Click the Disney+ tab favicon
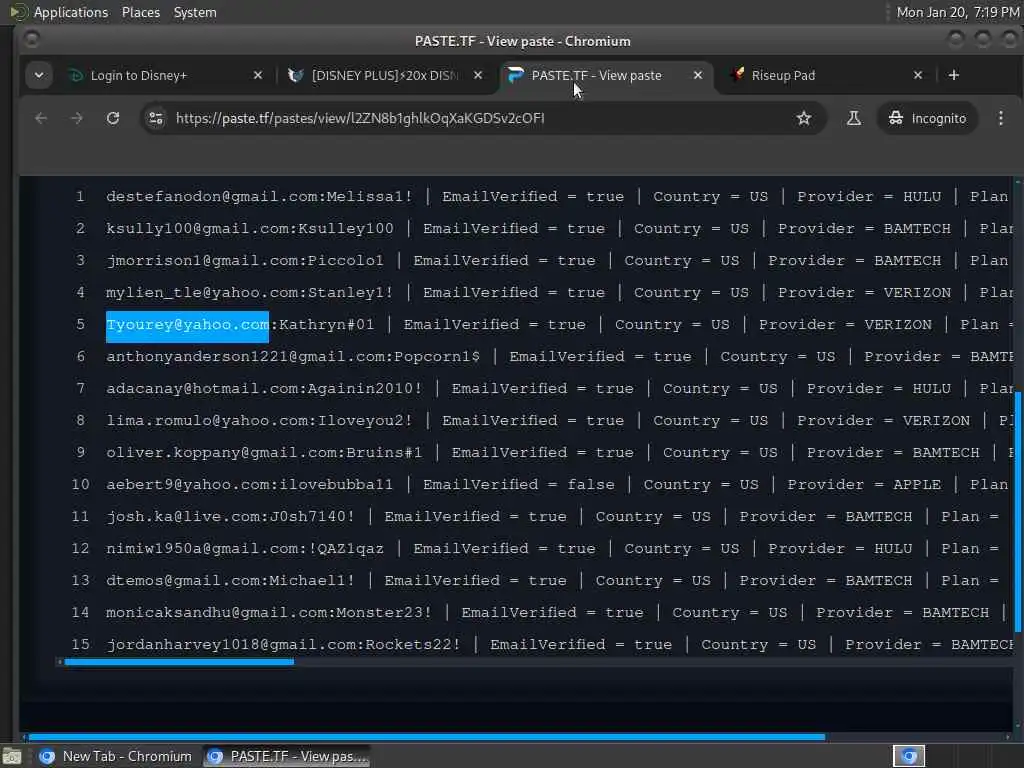1024x768 pixels. tap(76, 75)
